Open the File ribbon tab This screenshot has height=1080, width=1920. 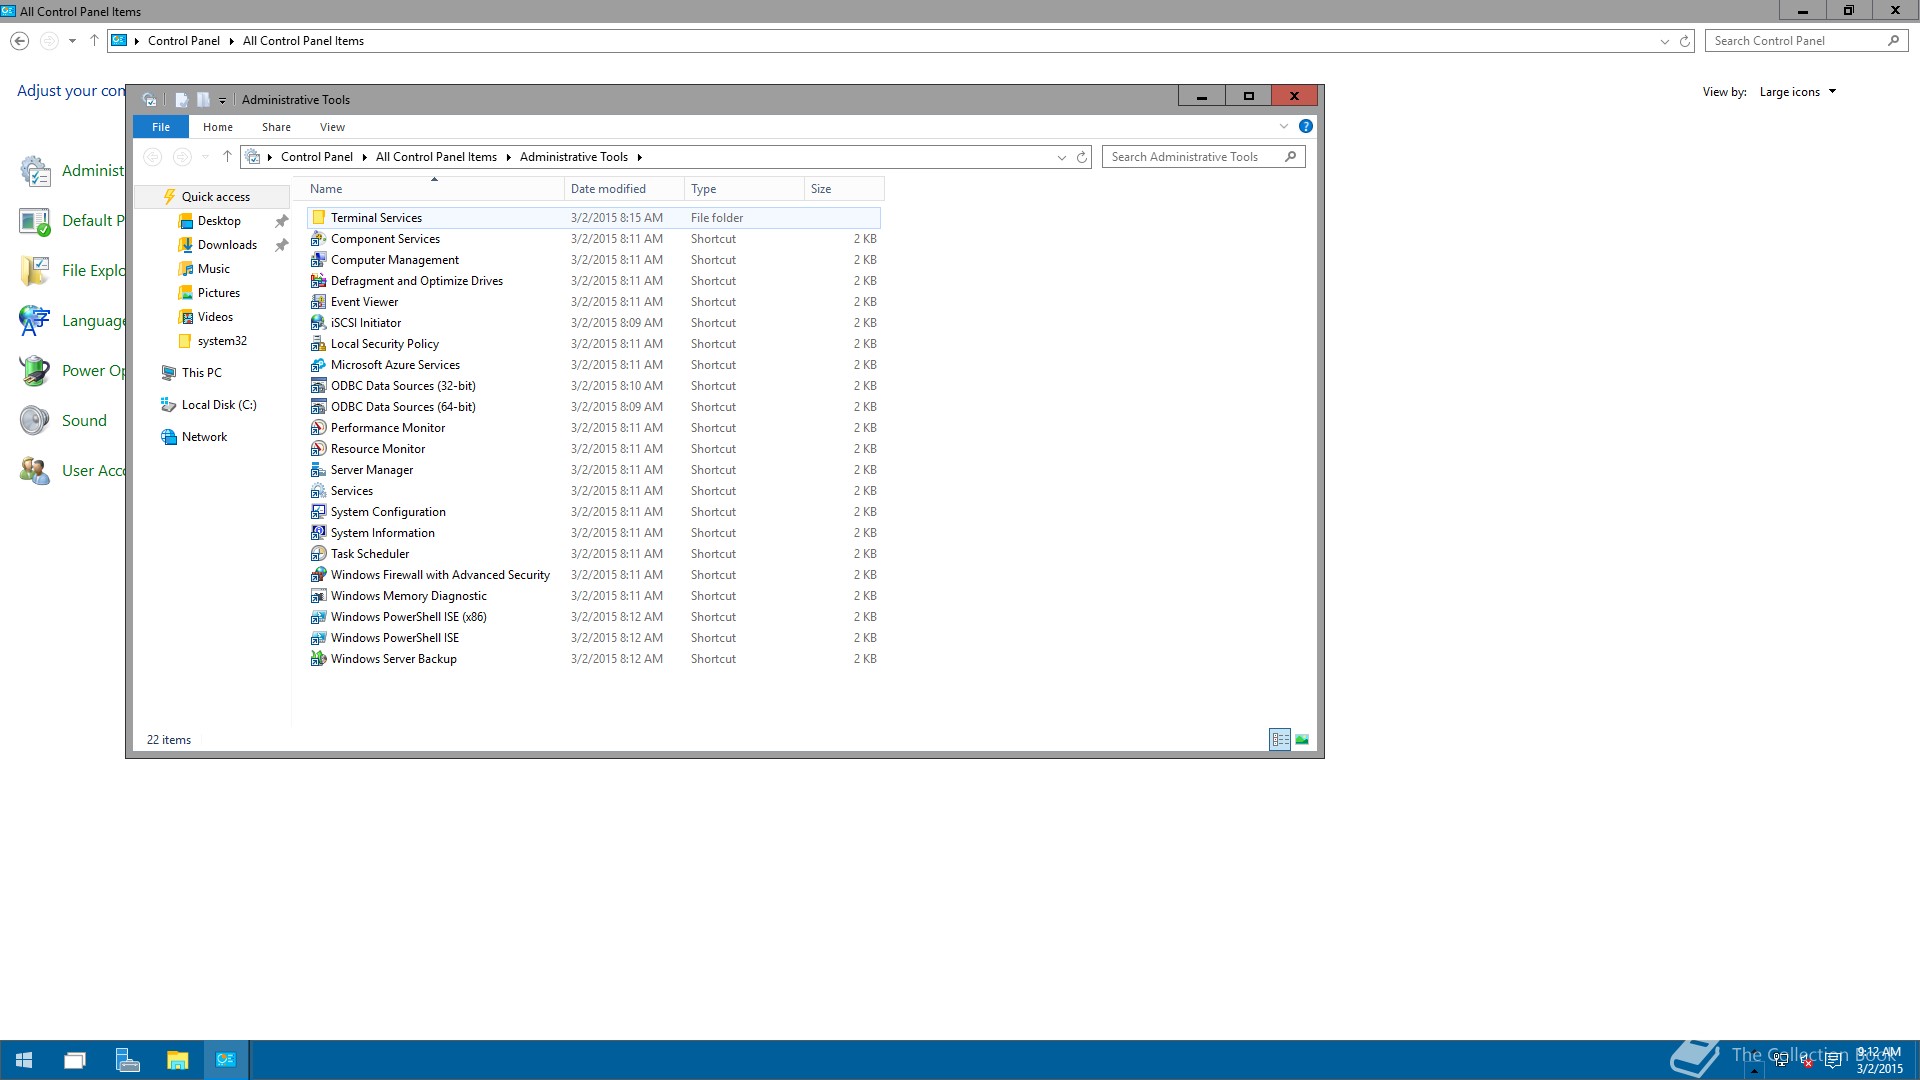tap(161, 127)
